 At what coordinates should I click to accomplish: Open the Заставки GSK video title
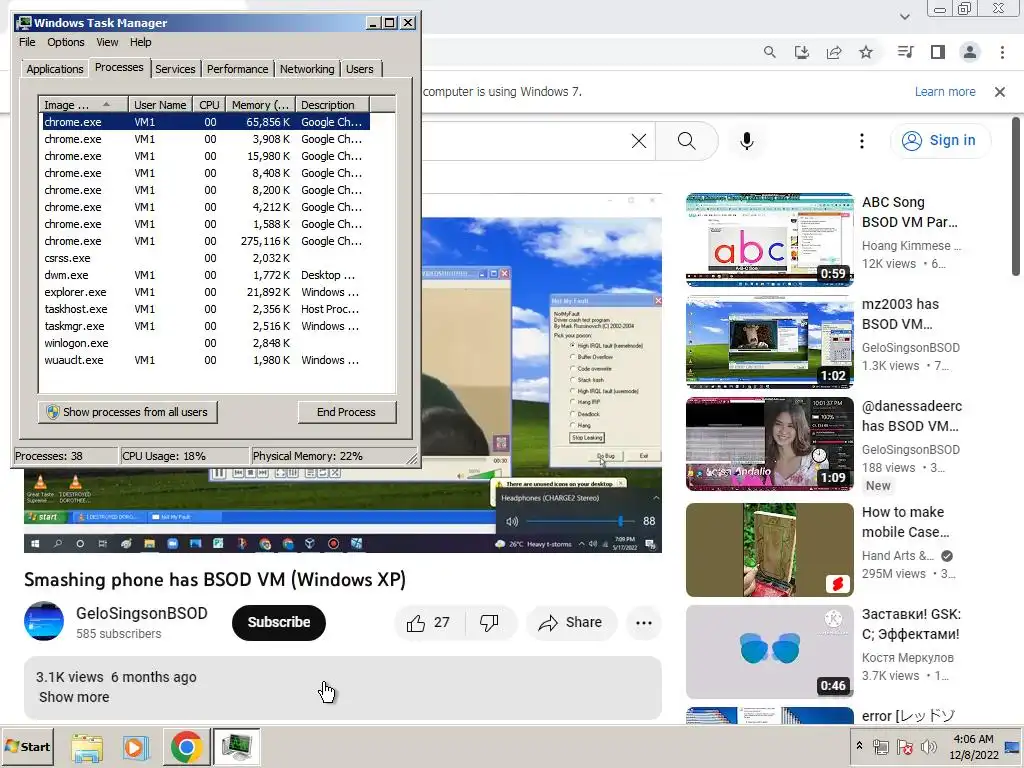coord(912,624)
